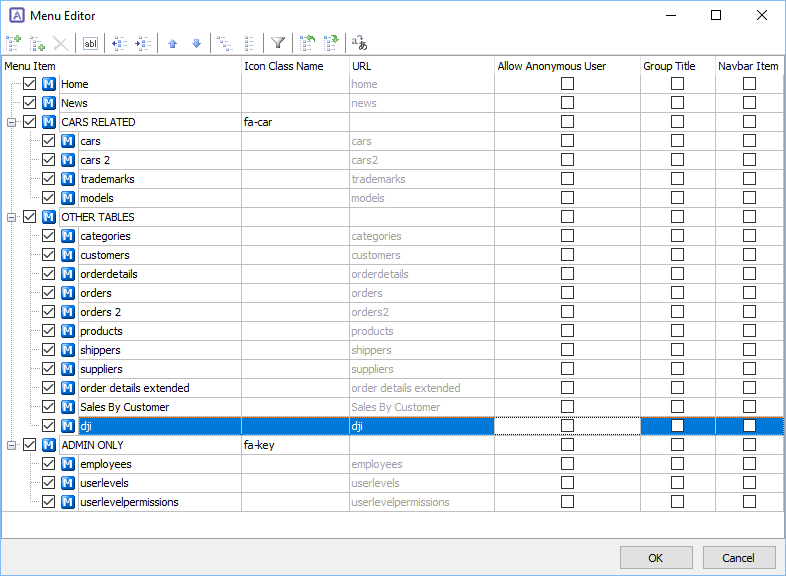This screenshot has height=576, width=786.
Task: Click the collapse all list icon
Action: (x=249, y=43)
